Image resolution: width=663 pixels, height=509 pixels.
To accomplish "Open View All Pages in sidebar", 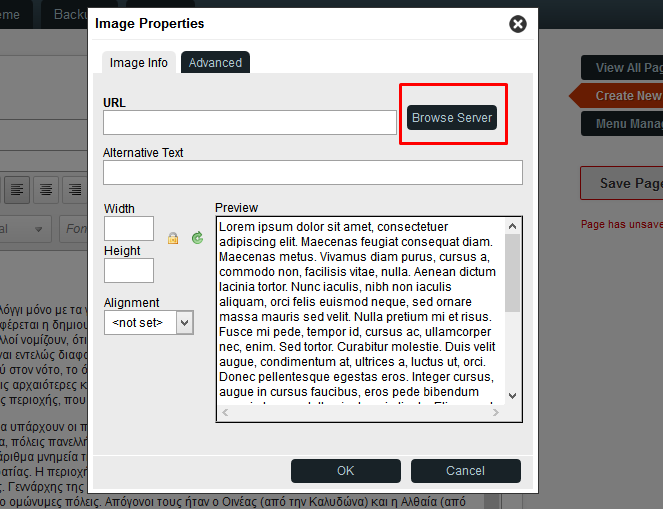I will 622,68.
